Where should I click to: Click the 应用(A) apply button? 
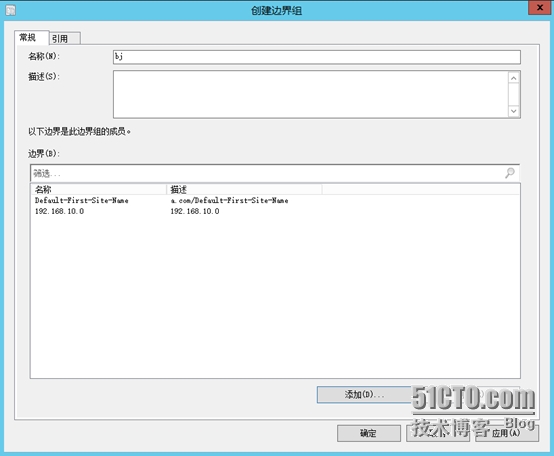507,433
